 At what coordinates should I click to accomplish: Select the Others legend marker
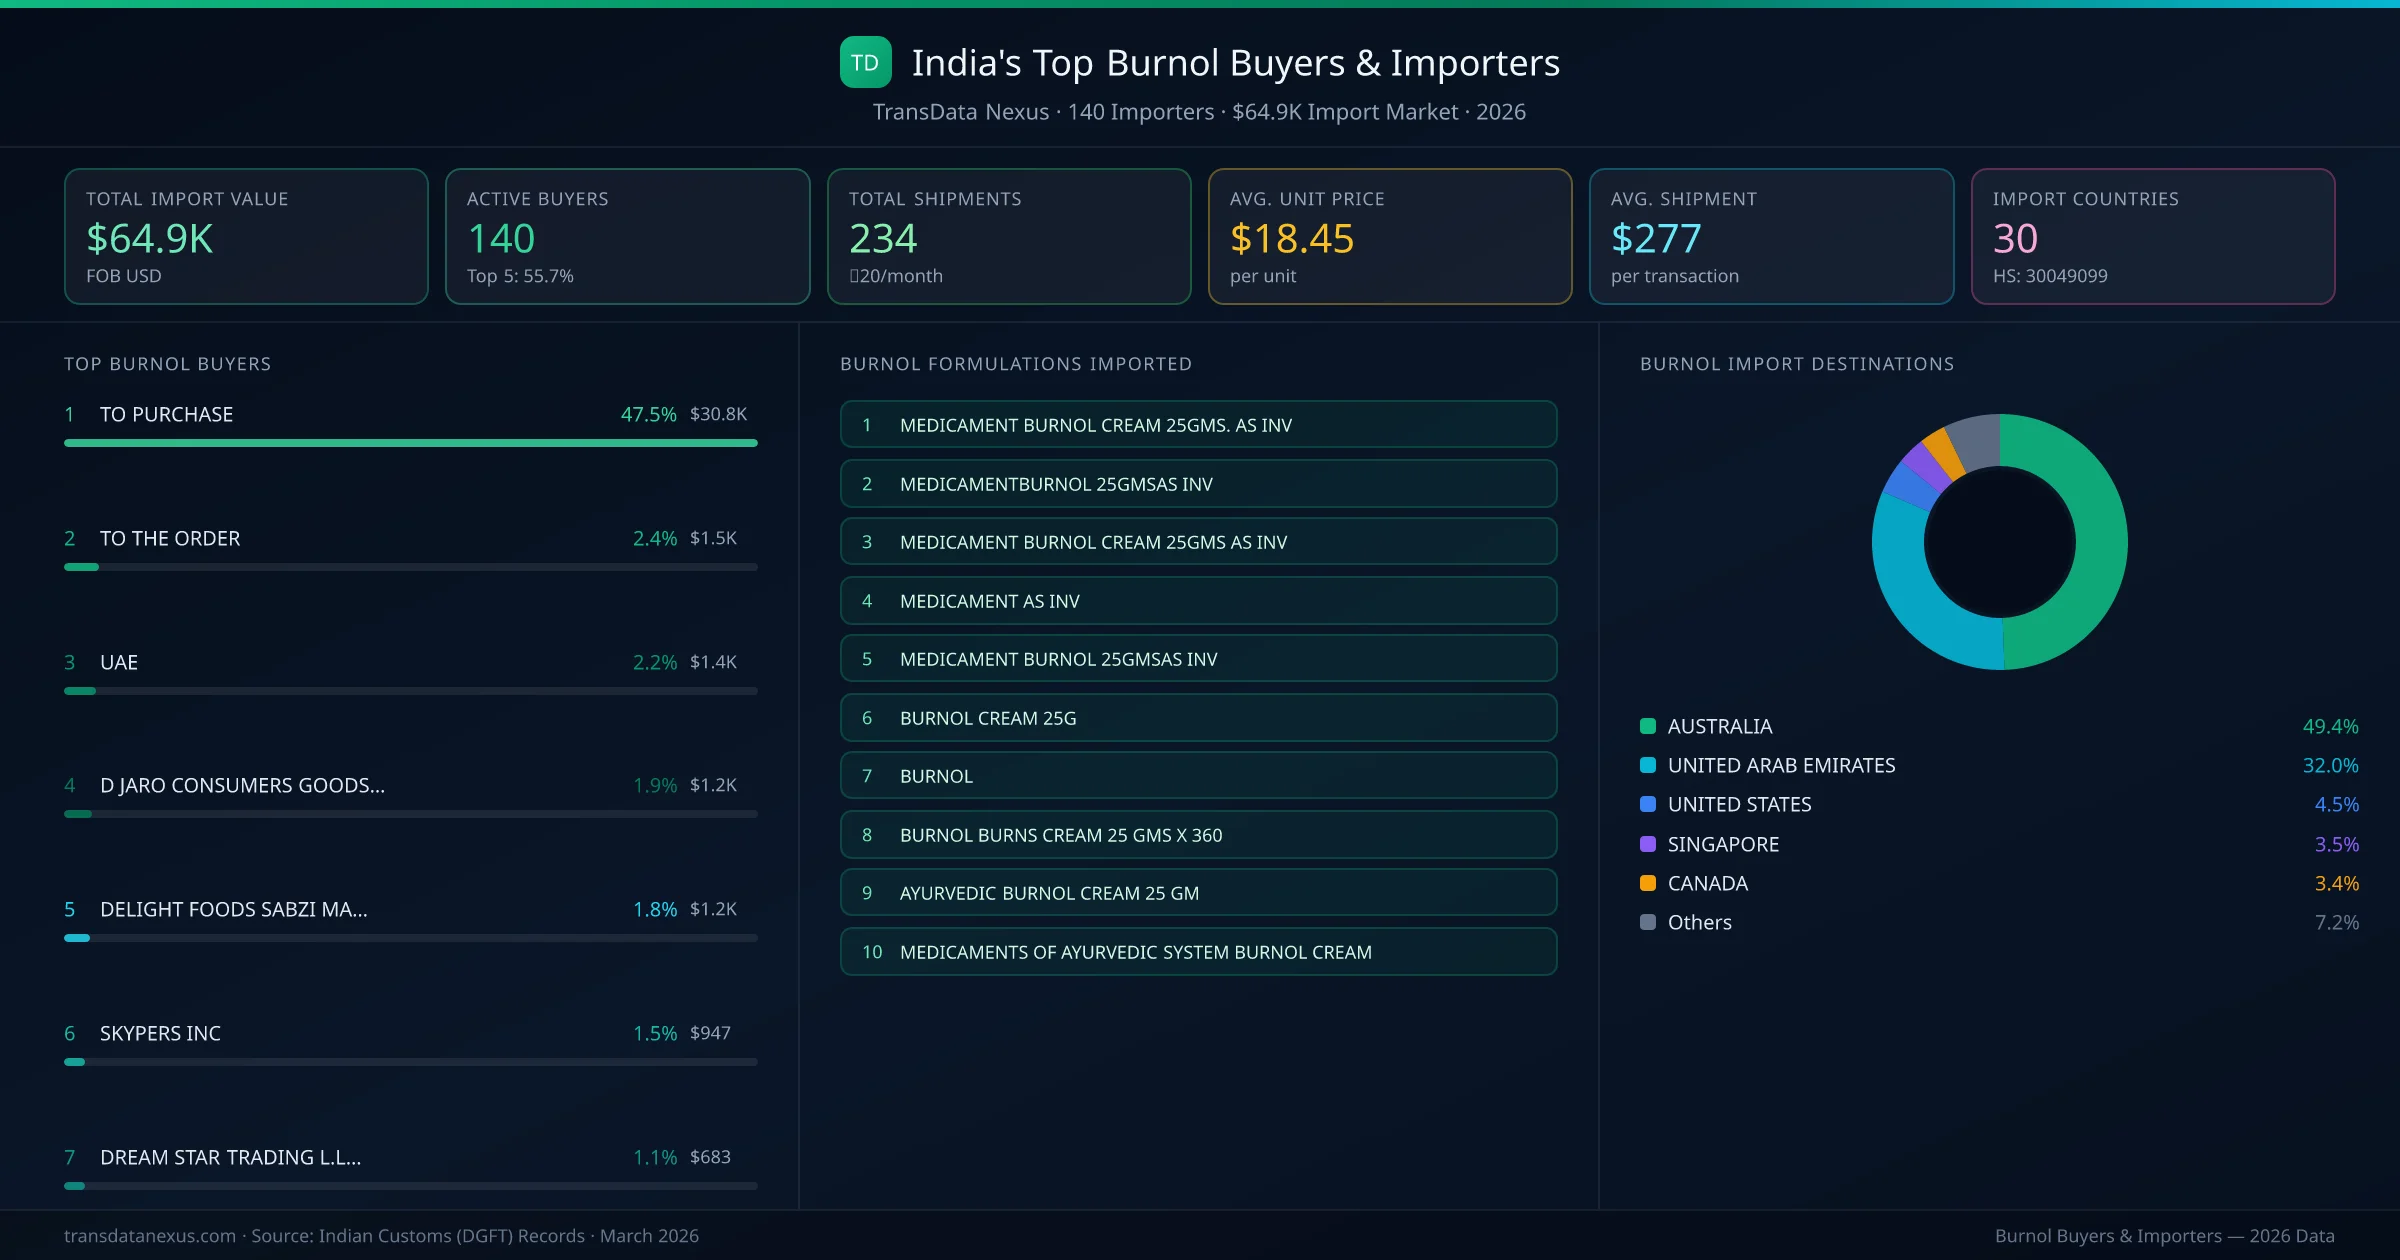pos(1647,922)
